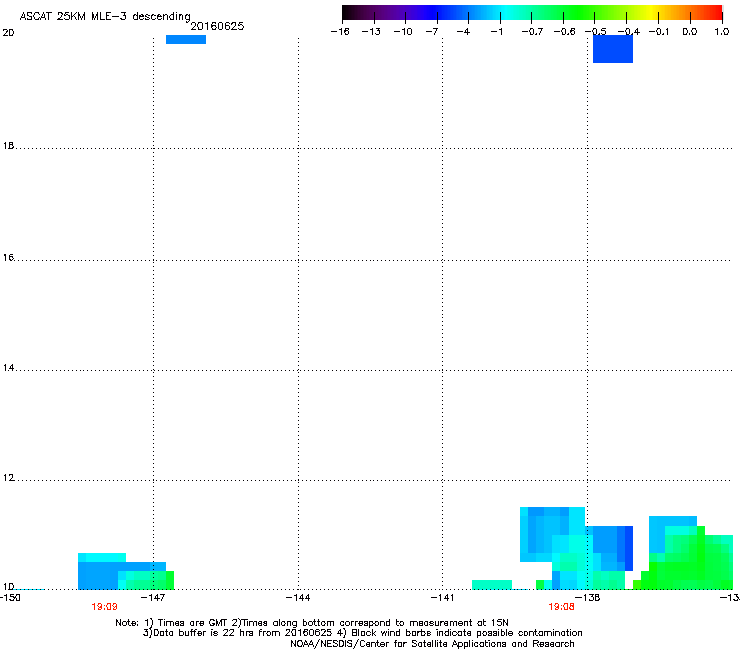The height and width of the screenshot is (650, 740).
Task: Click the latitude label 18
Action: pos(8,146)
